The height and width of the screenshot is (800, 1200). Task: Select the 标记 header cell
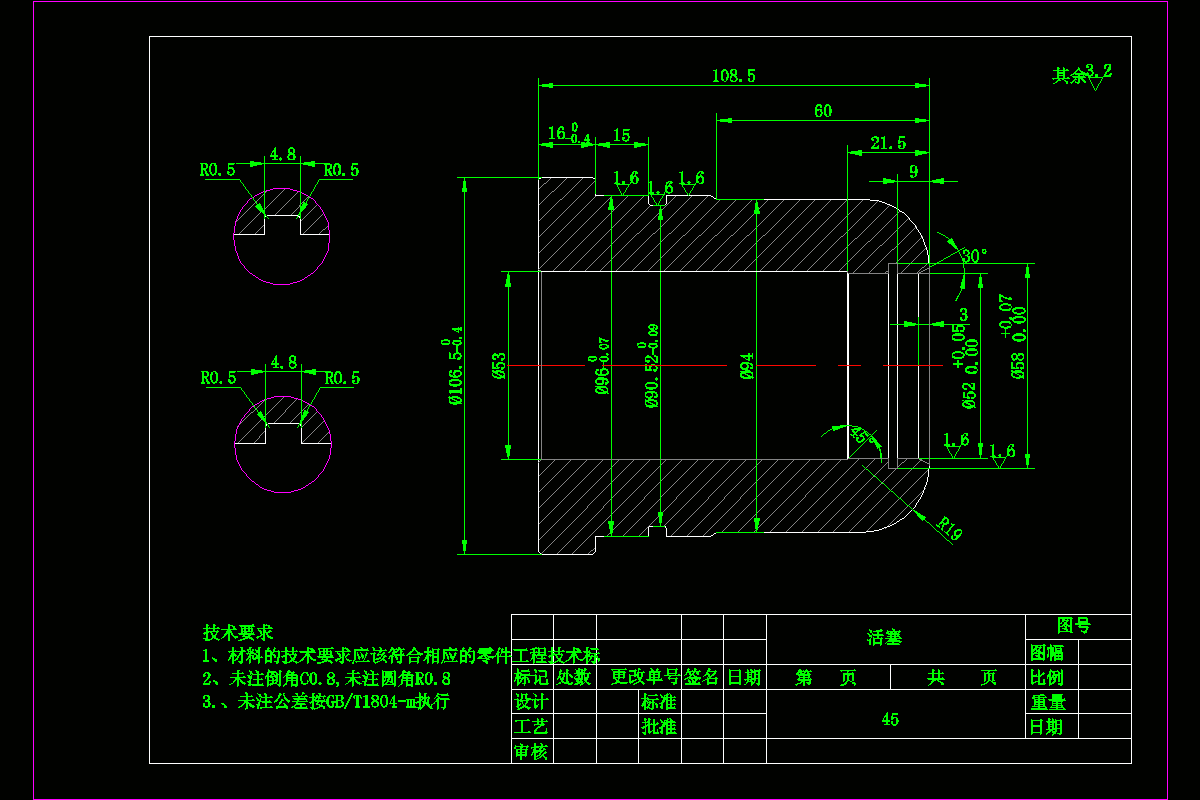pyautogui.click(x=531, y=677)
